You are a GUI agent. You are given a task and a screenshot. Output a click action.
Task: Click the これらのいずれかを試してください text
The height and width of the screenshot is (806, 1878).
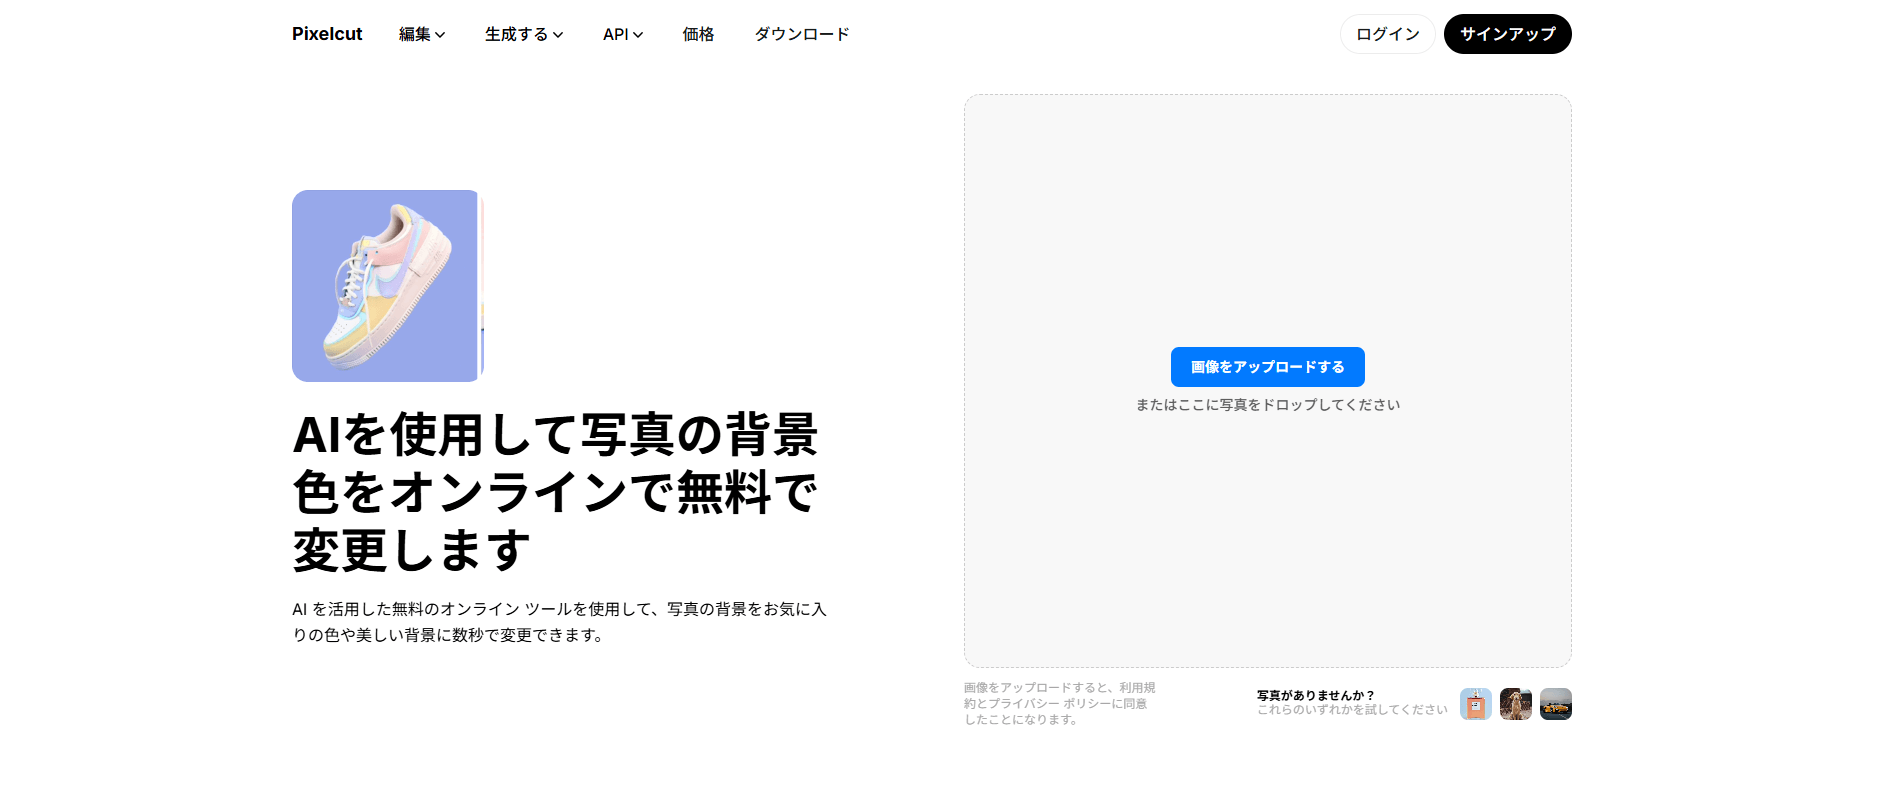coord(1352,710)
